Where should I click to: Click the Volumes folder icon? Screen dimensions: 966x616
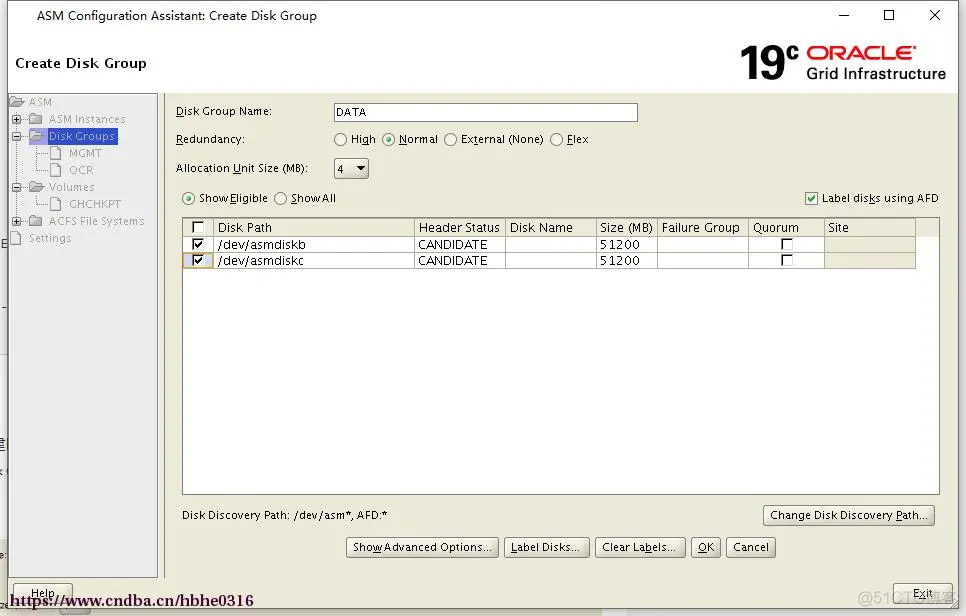click(x=36, y=187)
